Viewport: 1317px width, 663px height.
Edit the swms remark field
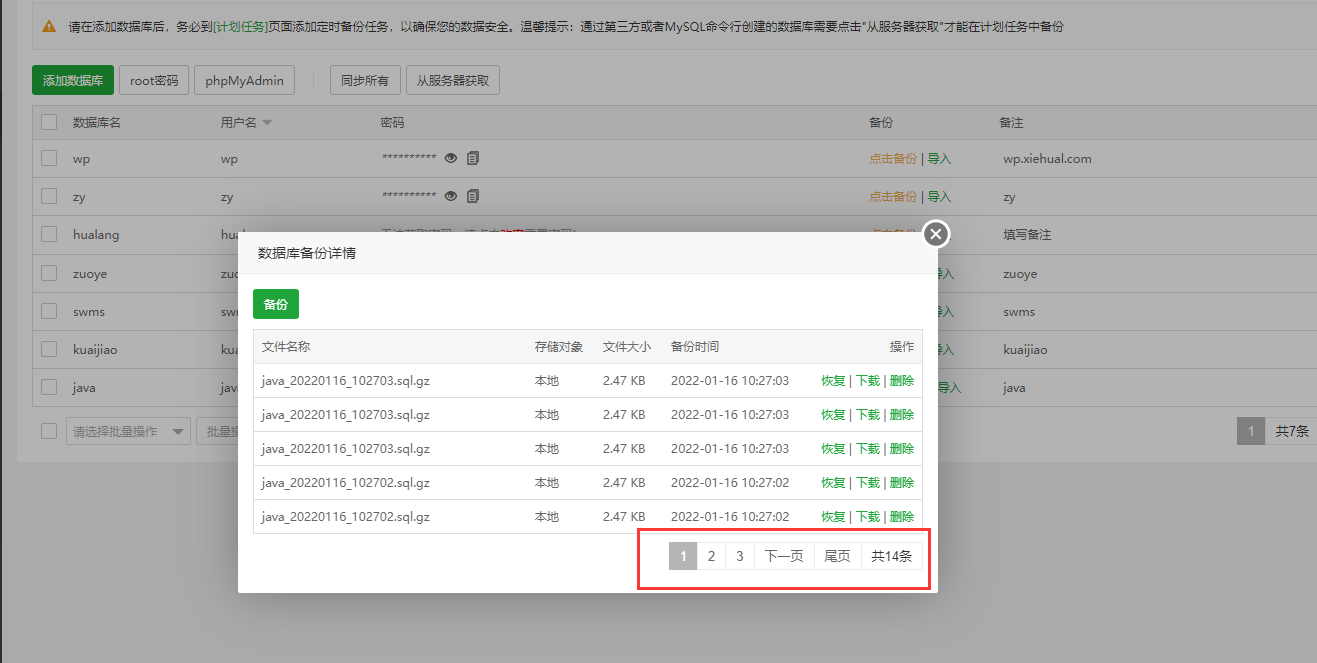coord(1019,311)
